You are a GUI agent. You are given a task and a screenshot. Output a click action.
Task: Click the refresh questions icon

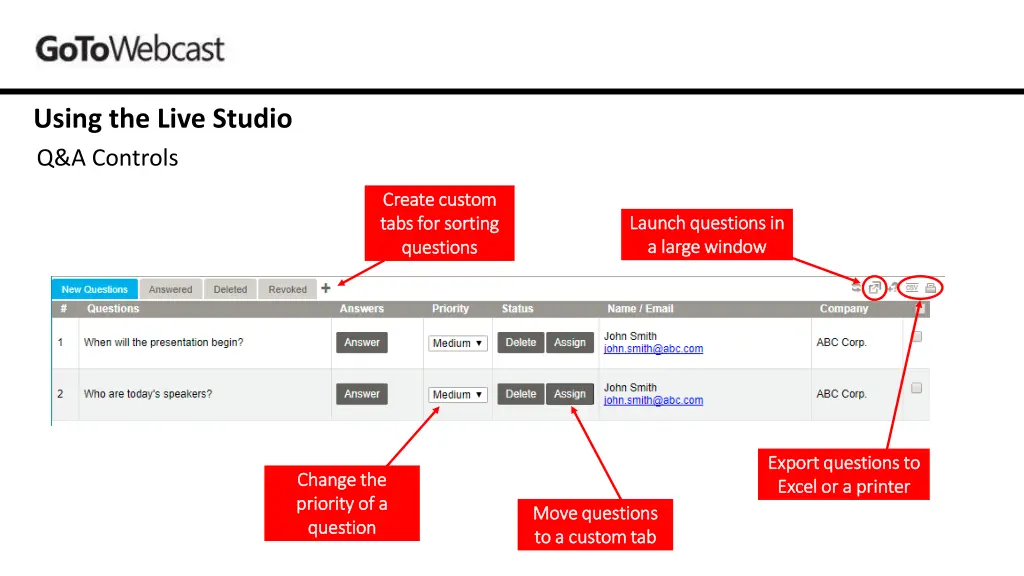click(856, 288)
